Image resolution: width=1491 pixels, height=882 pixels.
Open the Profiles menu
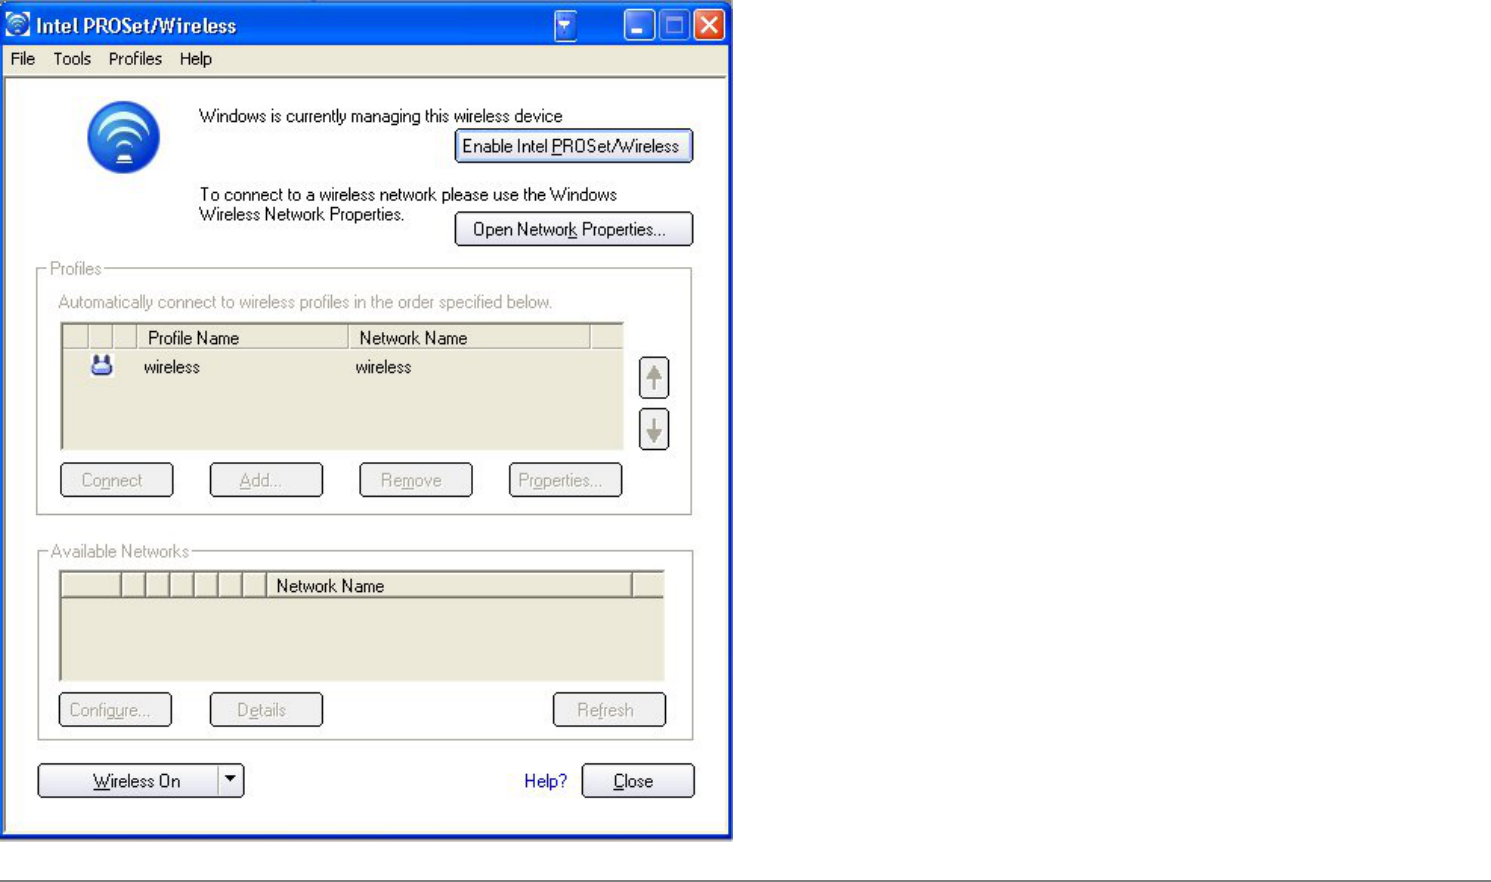tap(135, 59)
